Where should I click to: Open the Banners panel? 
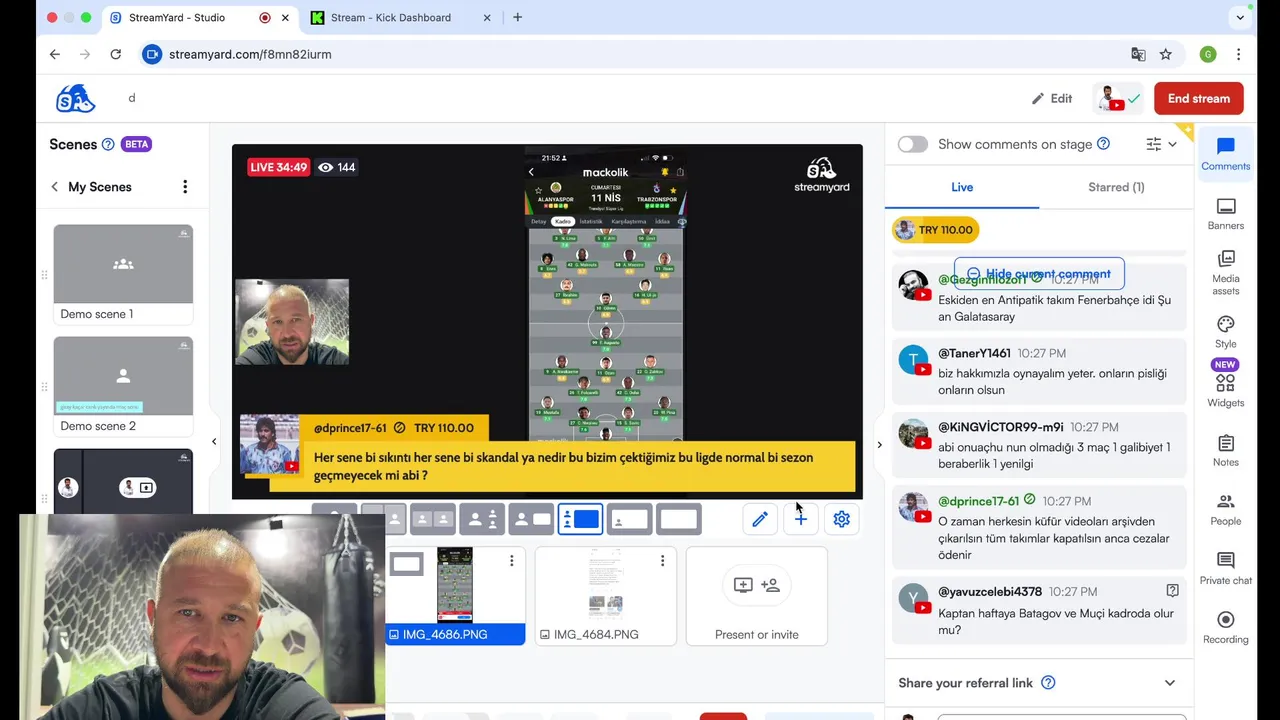coord(1226,214)
